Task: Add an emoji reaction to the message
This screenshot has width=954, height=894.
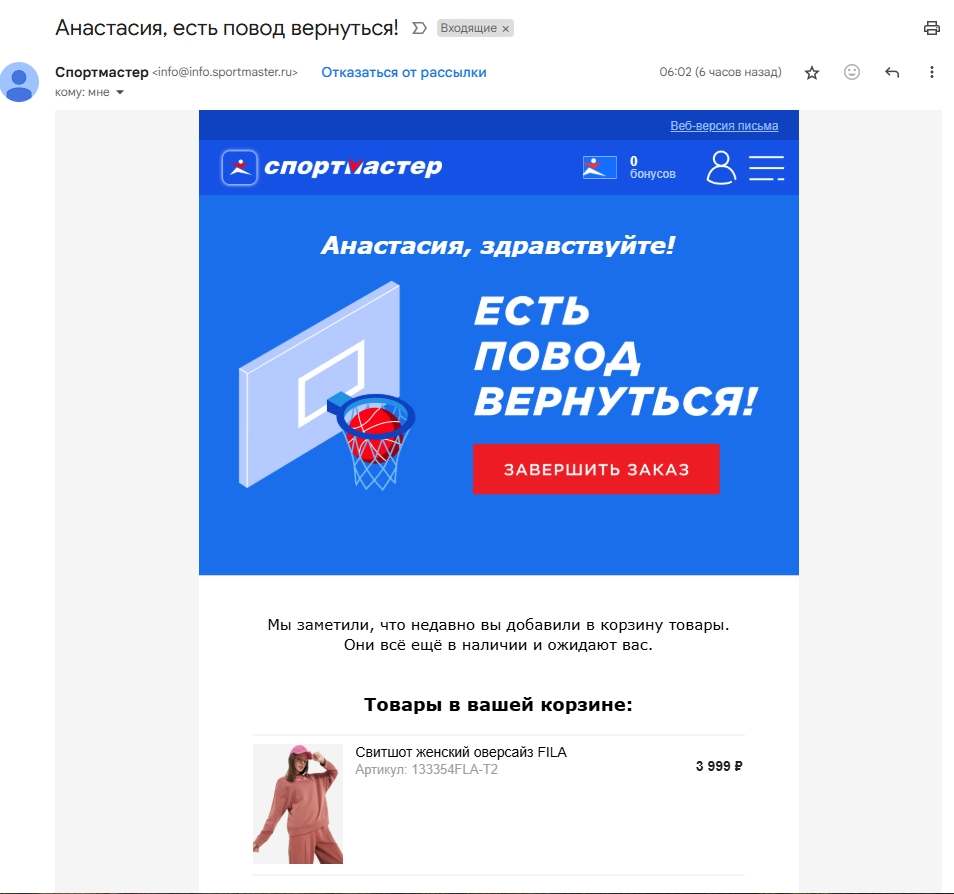Action: coord(852,72)
